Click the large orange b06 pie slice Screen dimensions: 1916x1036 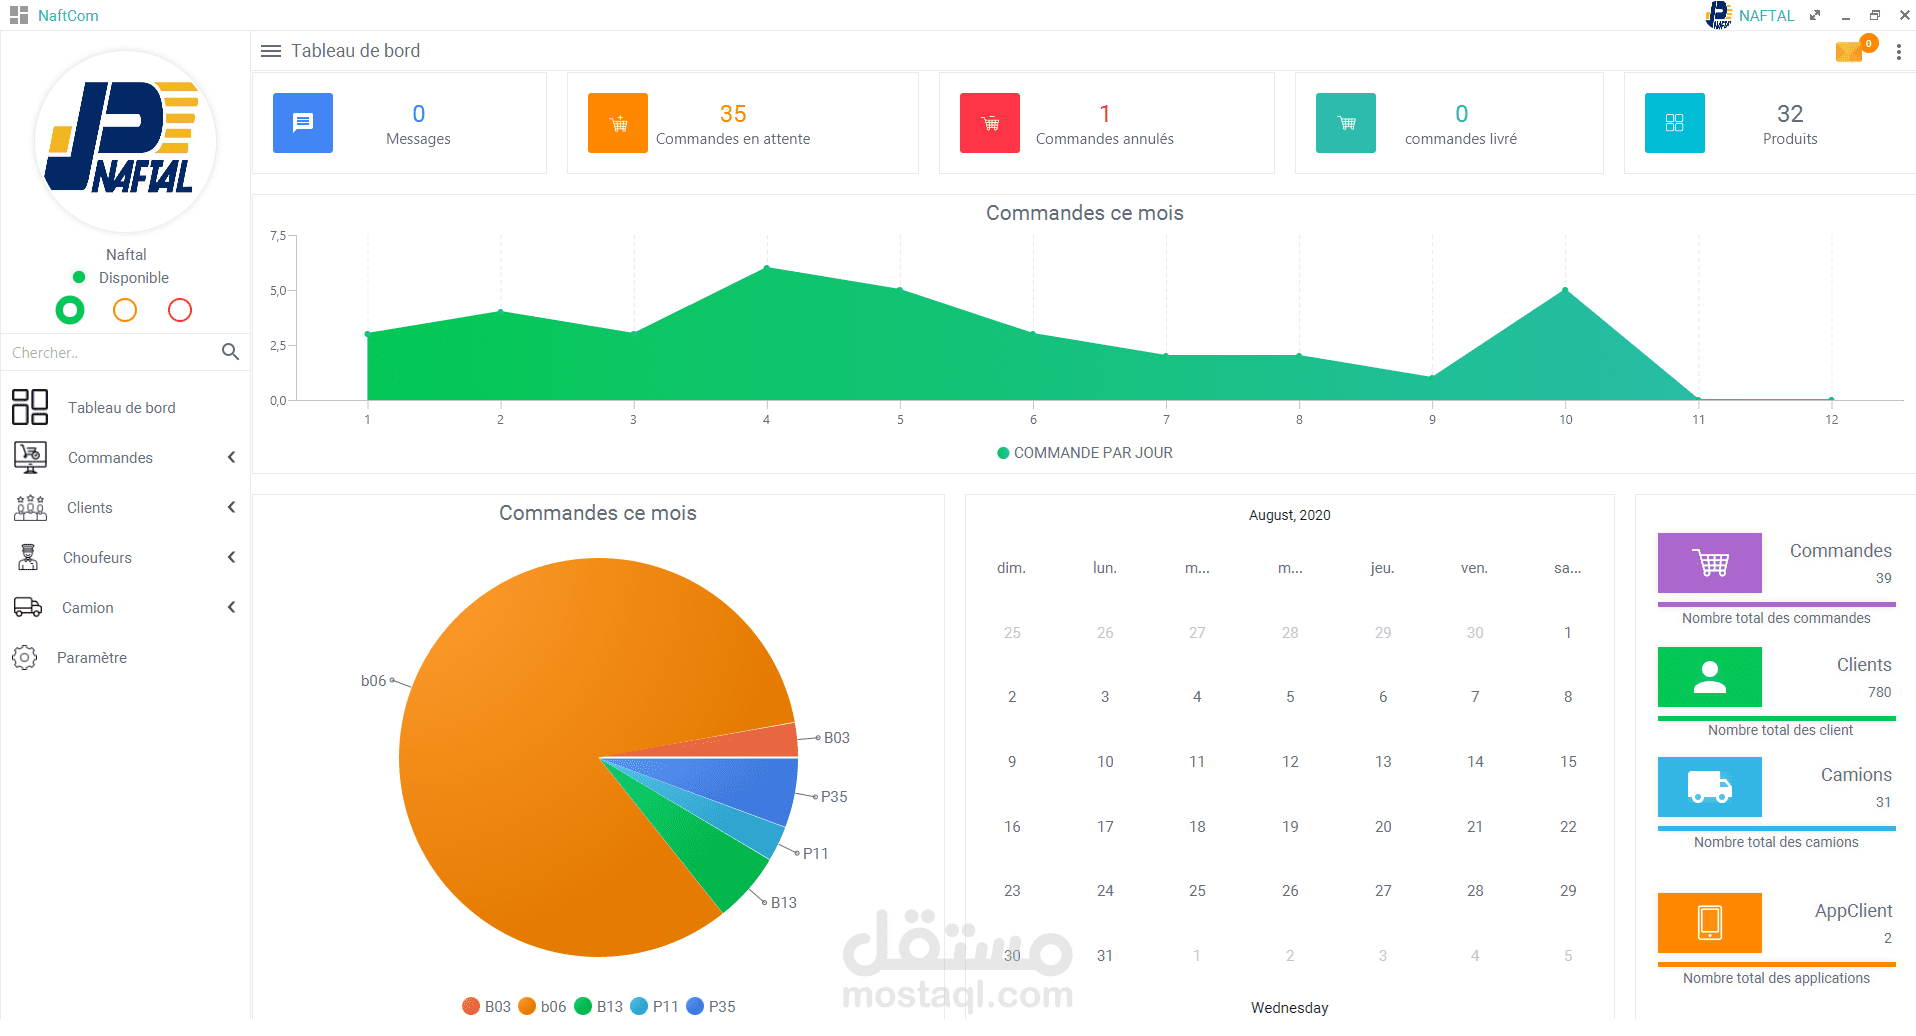click(x=560, y=740)
